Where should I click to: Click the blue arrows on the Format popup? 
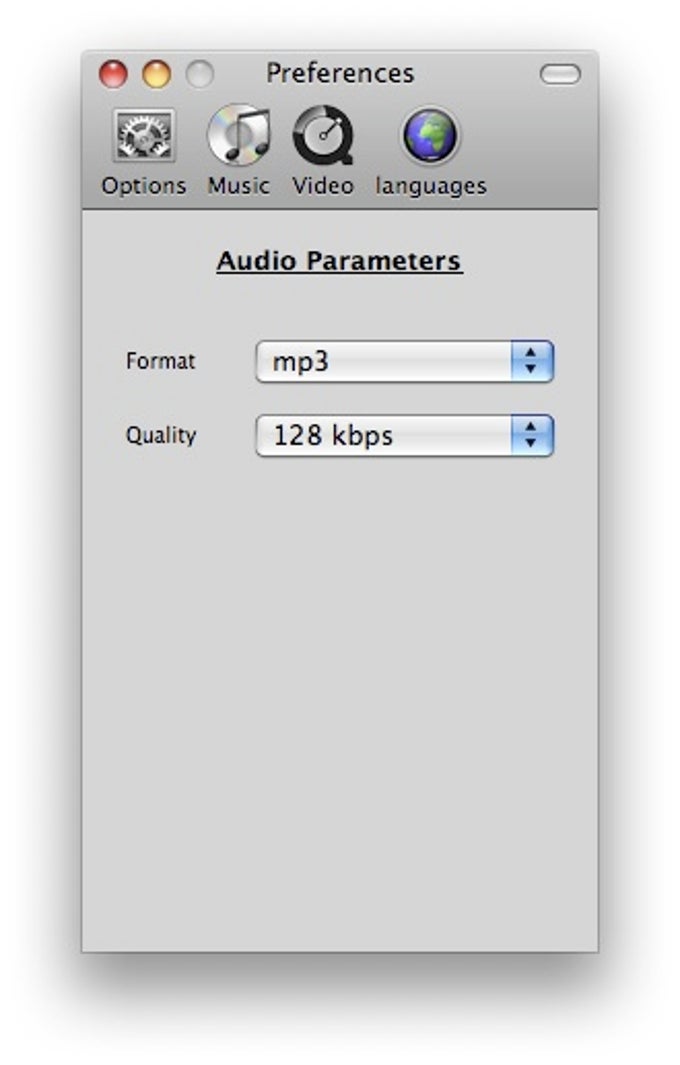pos(532,361)
